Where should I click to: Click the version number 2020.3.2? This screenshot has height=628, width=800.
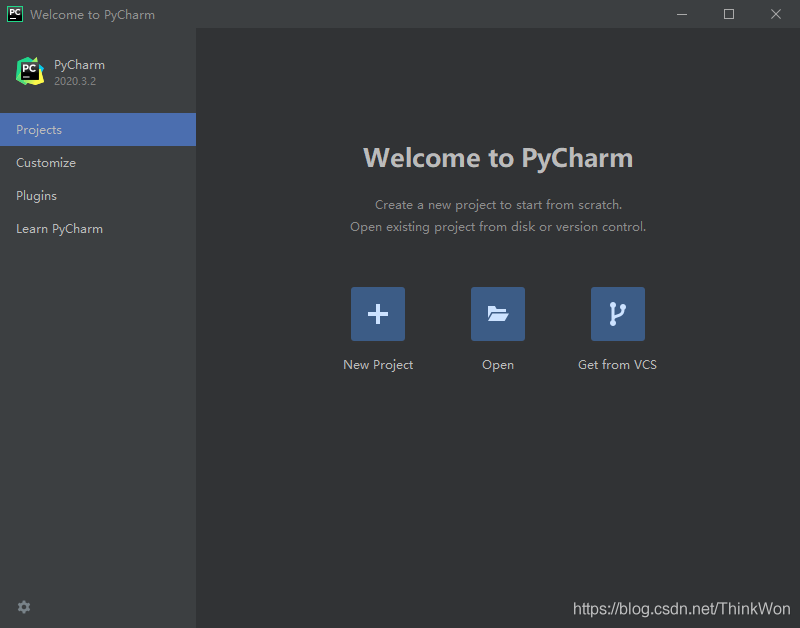click(75, 81)
